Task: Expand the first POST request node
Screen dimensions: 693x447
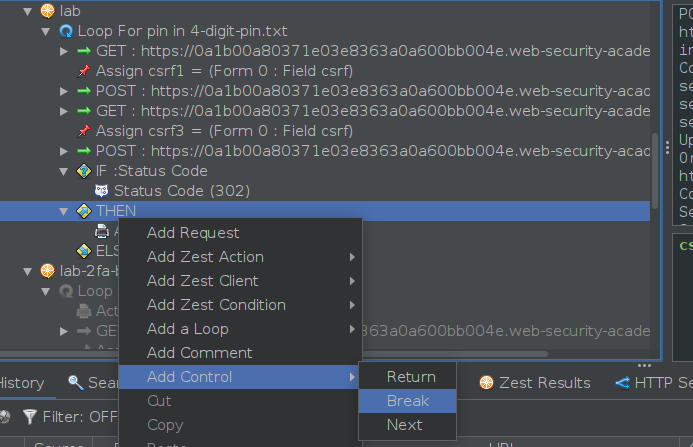Action: tap(65, 91)
